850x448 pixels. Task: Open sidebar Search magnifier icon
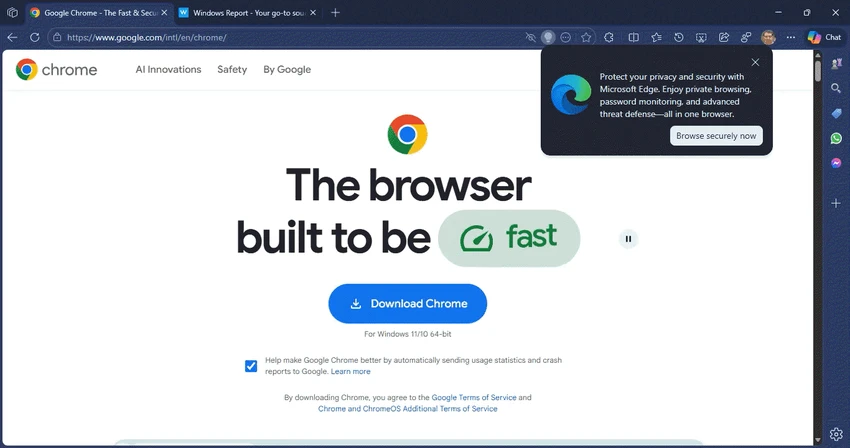coord(836,88)
